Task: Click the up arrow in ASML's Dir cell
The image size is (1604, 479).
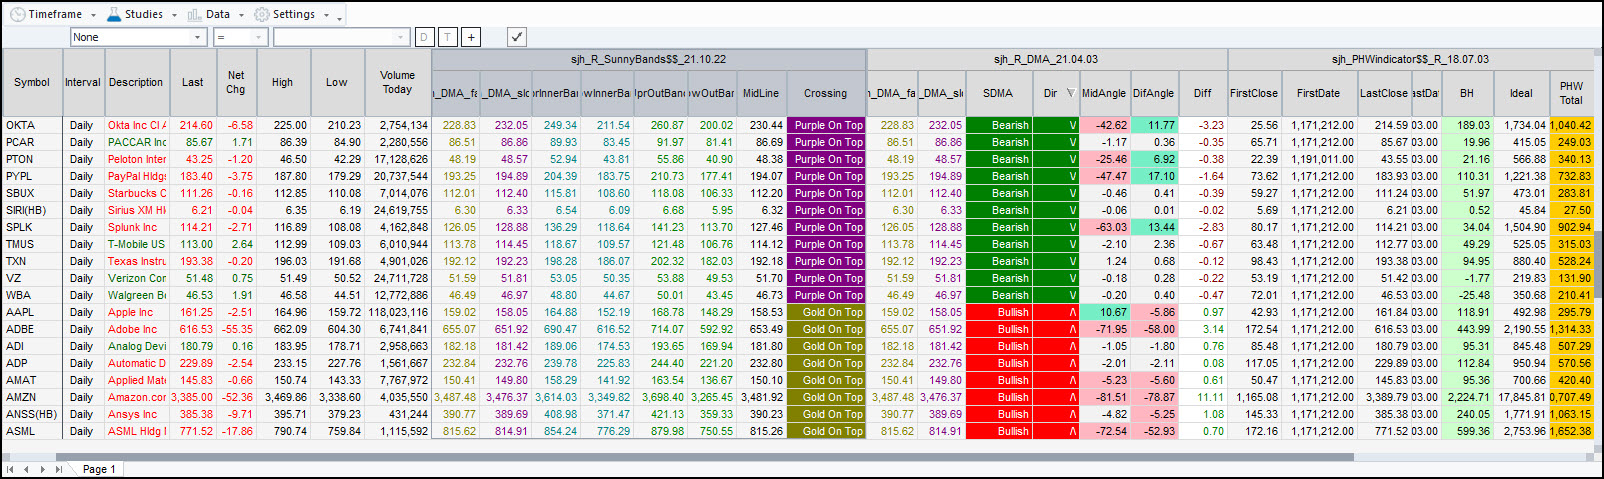Action: [x=1073, y=431]
